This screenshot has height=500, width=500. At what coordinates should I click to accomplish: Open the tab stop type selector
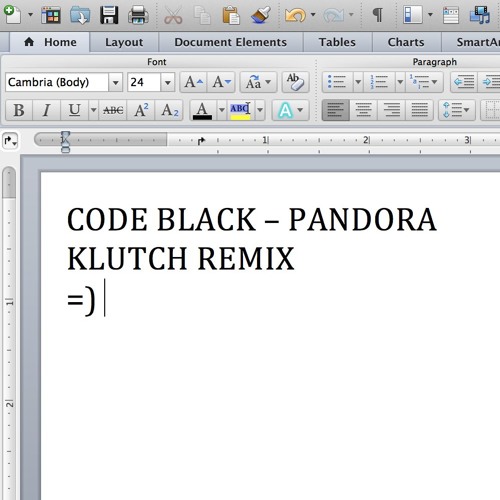[10, 141]
